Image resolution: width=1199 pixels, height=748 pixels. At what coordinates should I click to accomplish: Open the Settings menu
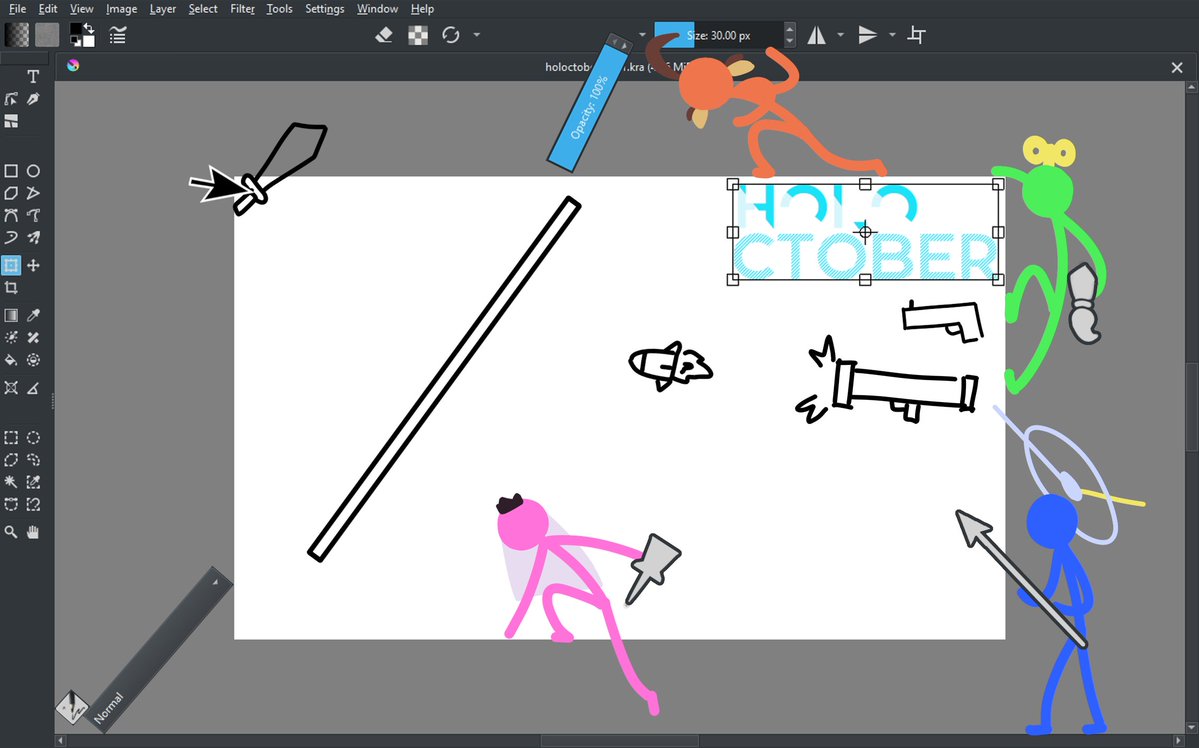pos(324,8)
